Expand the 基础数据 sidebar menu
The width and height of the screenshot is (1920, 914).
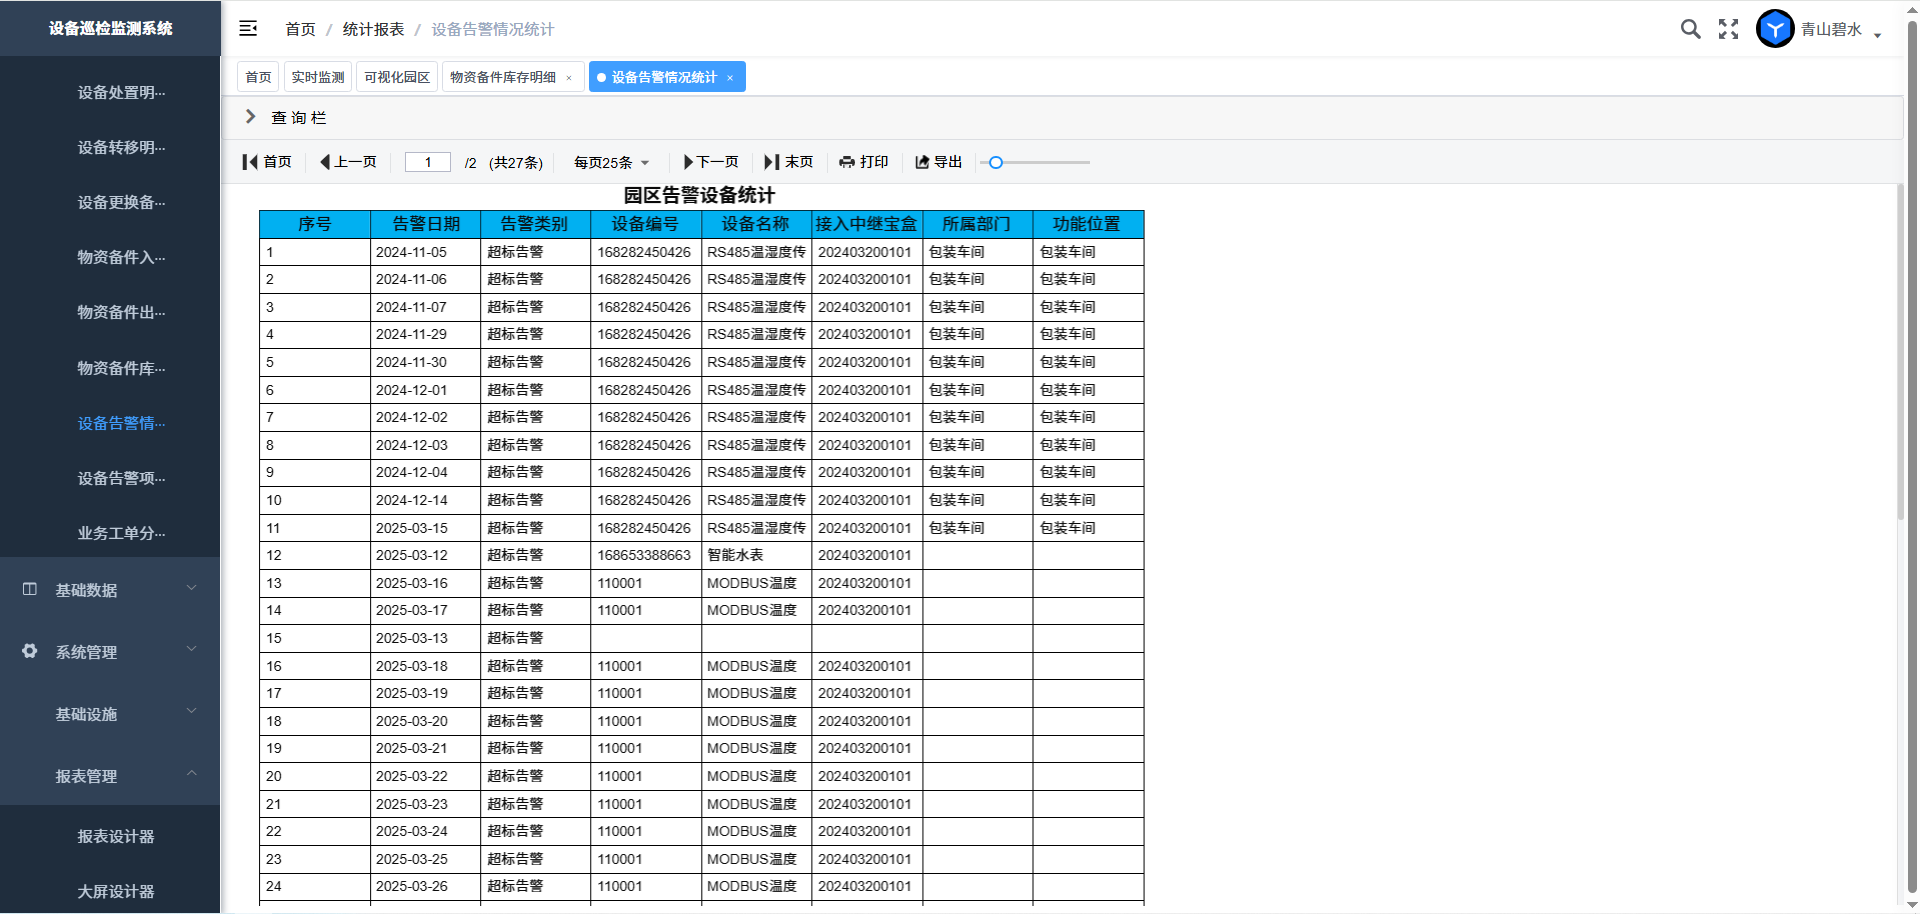(x=110, y=590)
